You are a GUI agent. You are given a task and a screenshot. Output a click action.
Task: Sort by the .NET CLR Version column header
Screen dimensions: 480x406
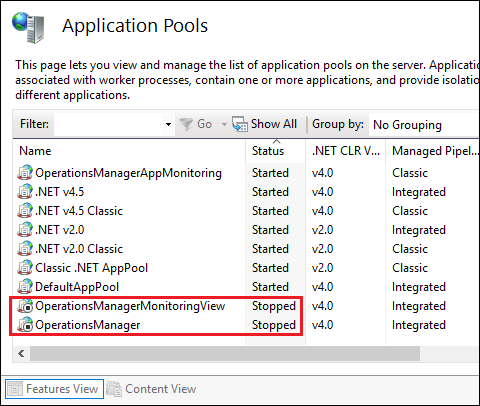345,151
